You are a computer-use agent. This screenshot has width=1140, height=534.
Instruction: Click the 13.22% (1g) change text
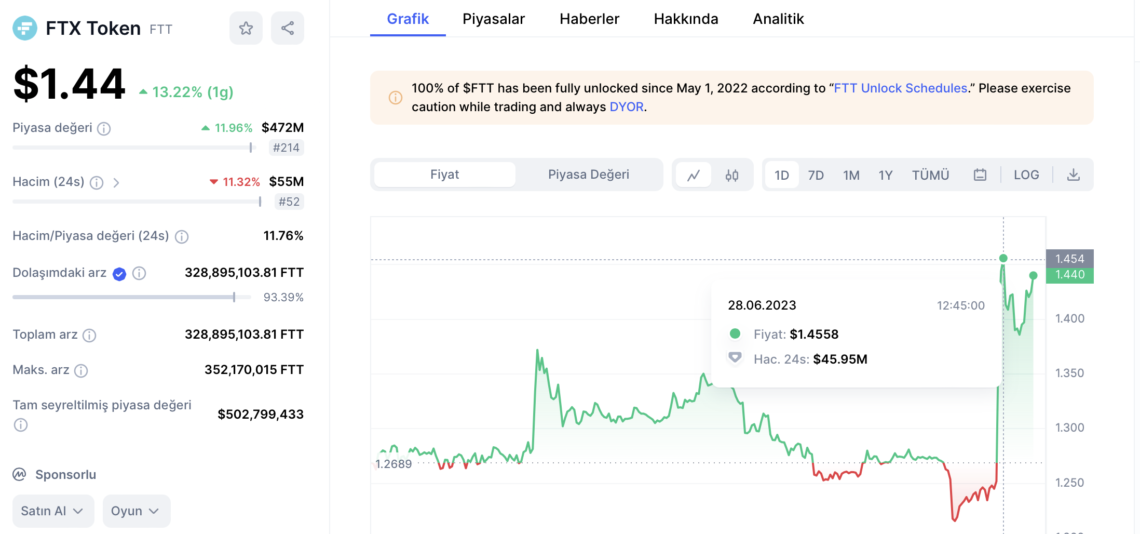click(x=186, y=92)
